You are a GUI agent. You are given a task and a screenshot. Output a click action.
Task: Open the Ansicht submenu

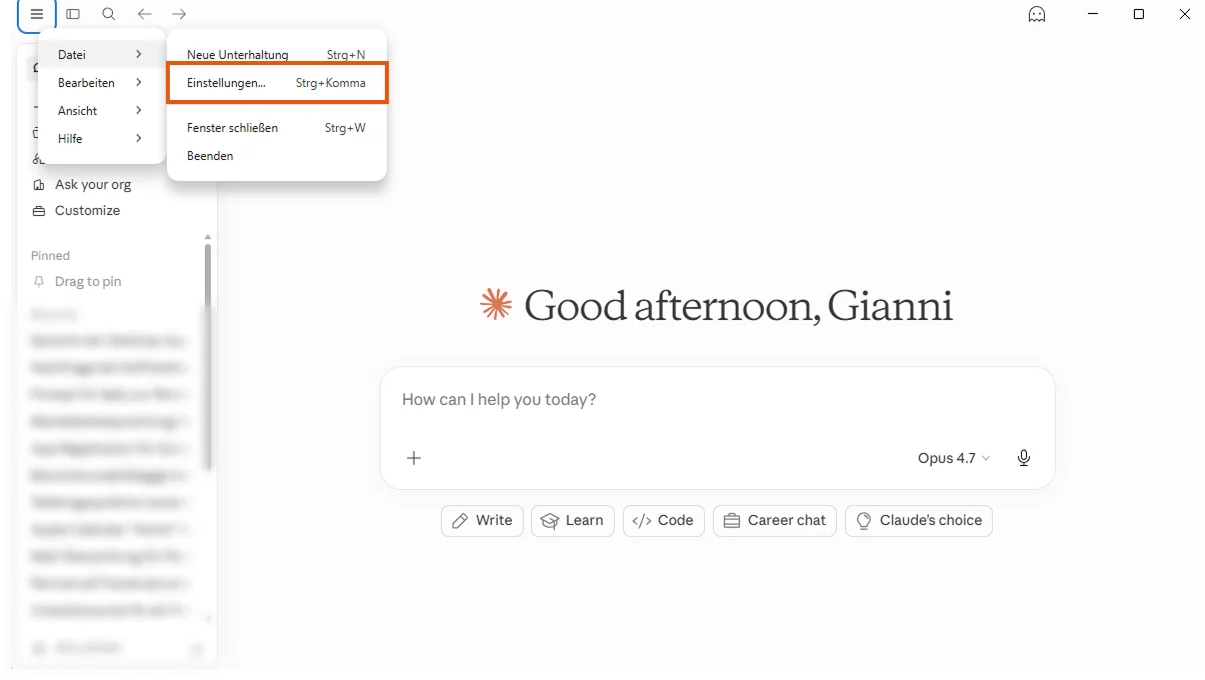101,111
